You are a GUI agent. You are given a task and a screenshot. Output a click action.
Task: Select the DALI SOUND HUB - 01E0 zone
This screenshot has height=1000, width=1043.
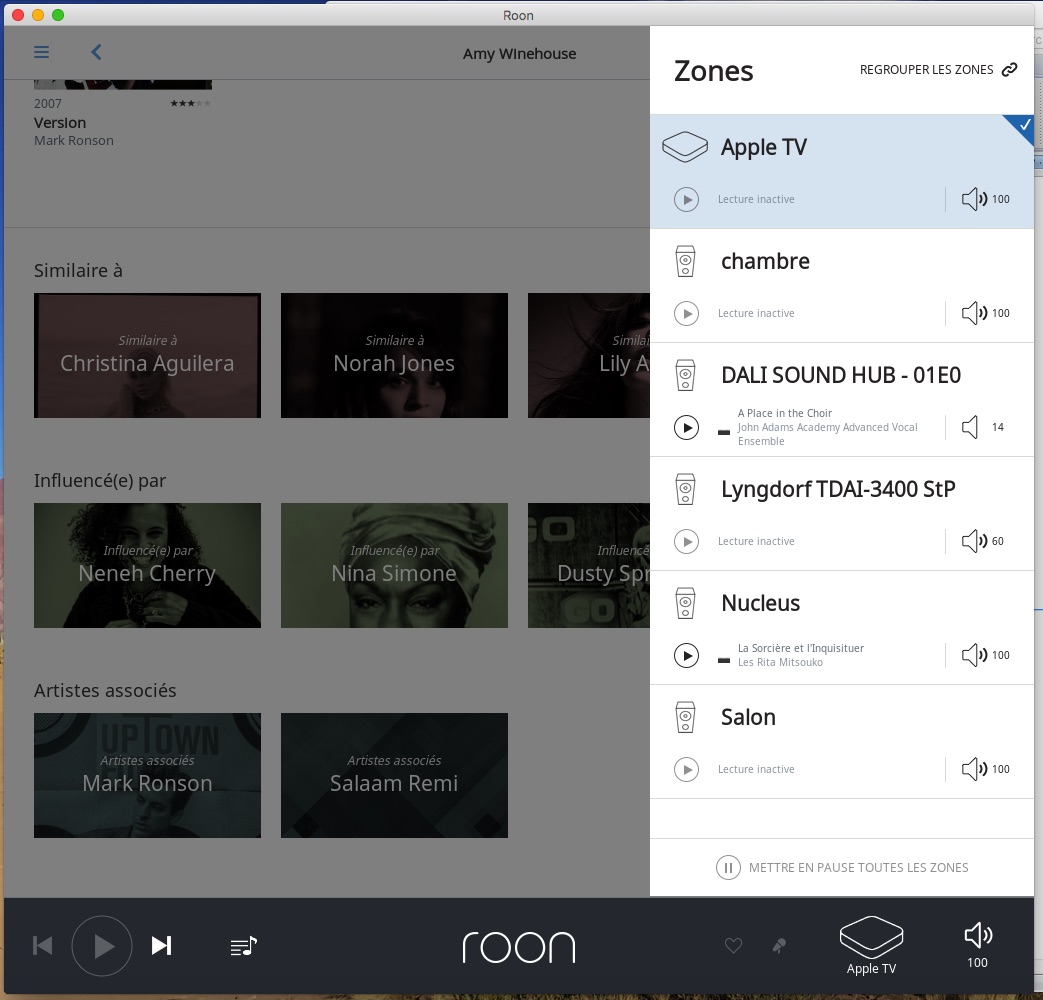(841, 400)
